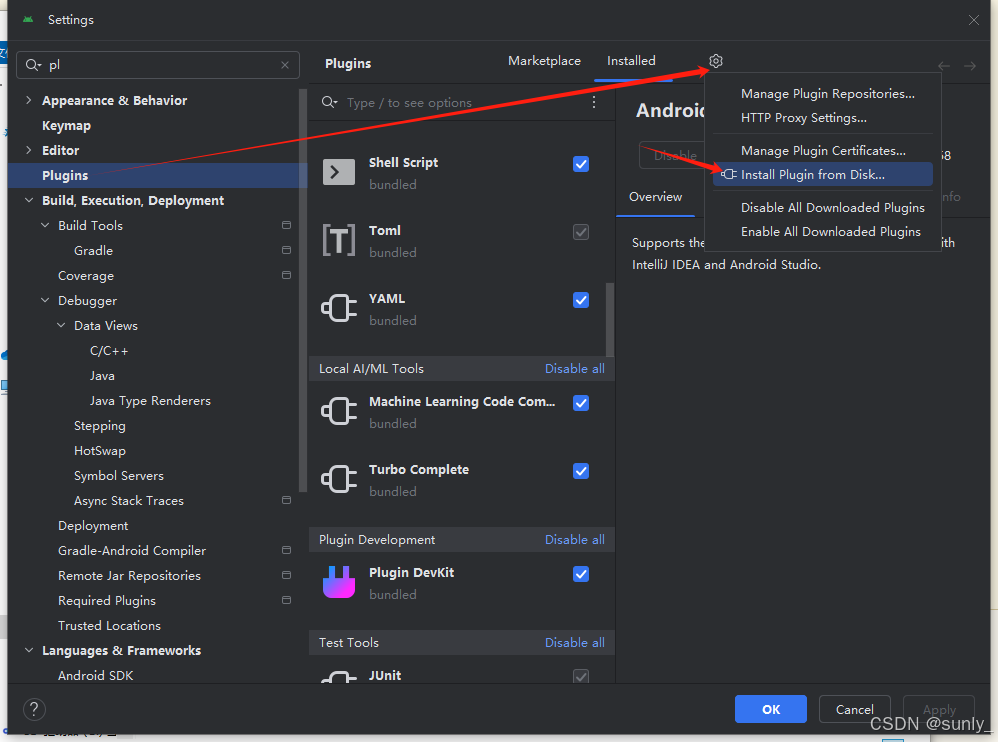Expand Appearance & Behavior section
Screen dimensions: 998x742
click(29, 100)
